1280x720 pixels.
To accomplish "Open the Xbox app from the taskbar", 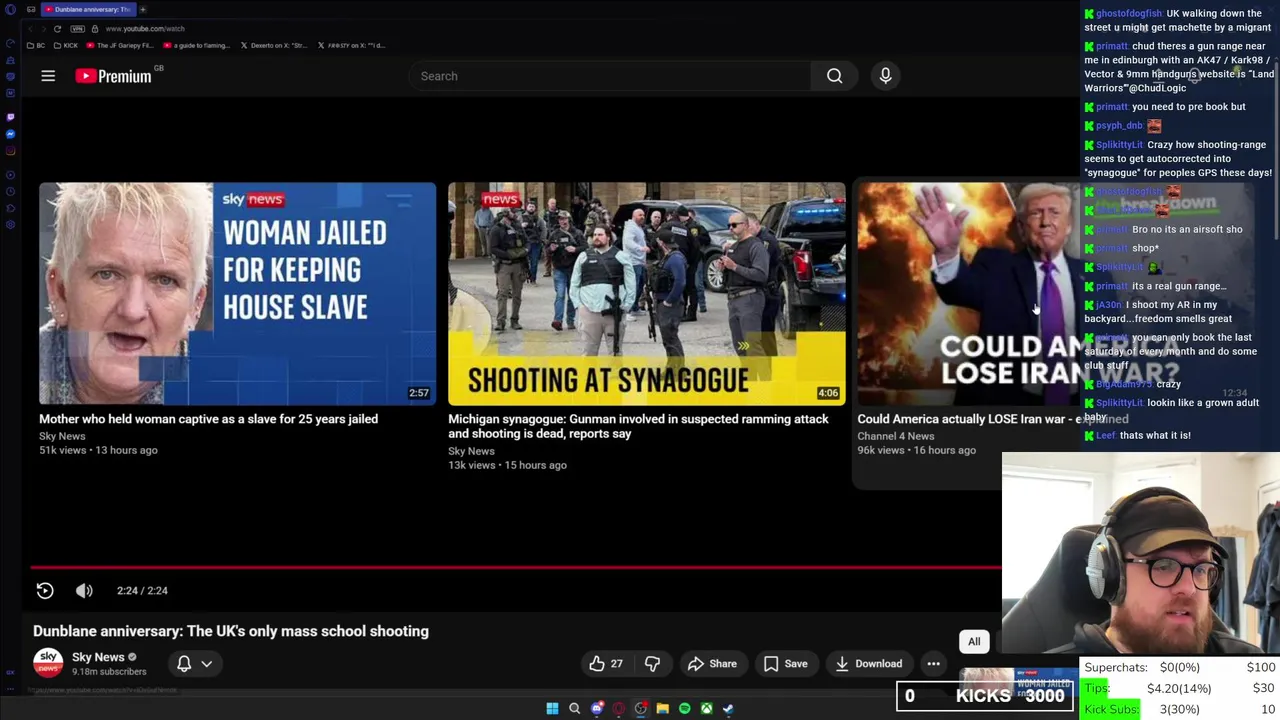I will coord(706,709).
